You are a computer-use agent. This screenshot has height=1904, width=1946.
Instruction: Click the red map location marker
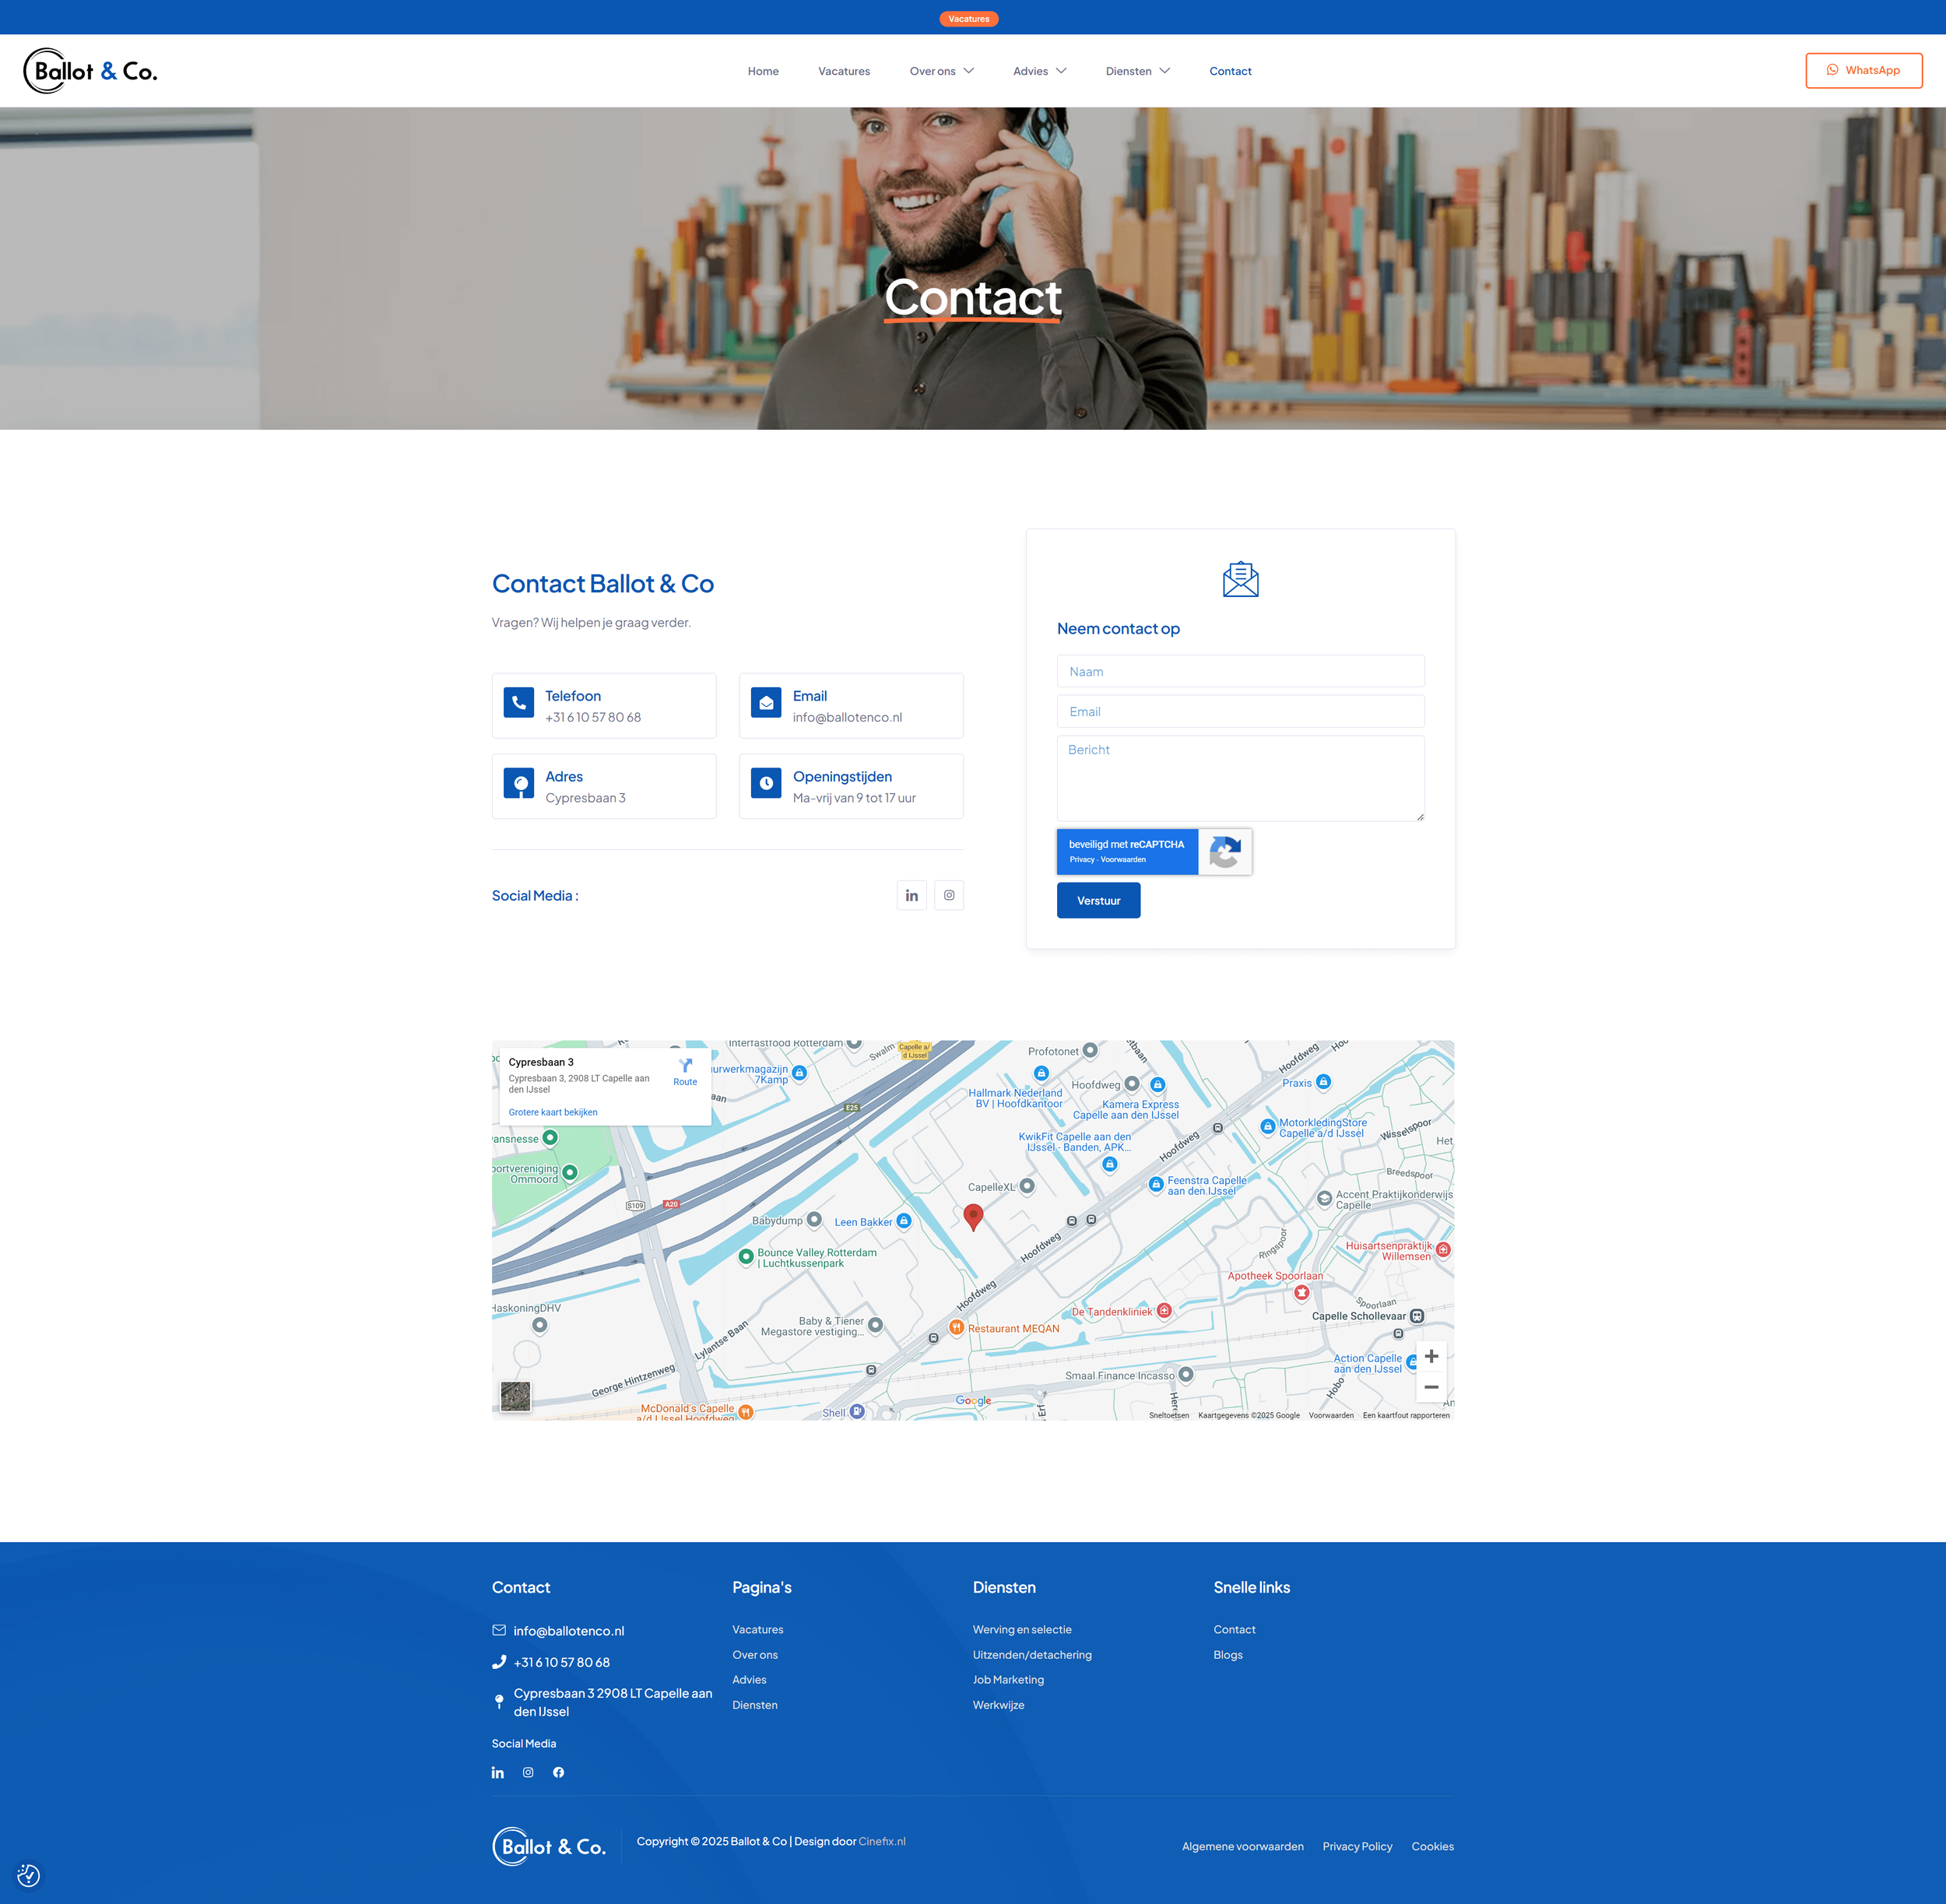click(973, 1215)
